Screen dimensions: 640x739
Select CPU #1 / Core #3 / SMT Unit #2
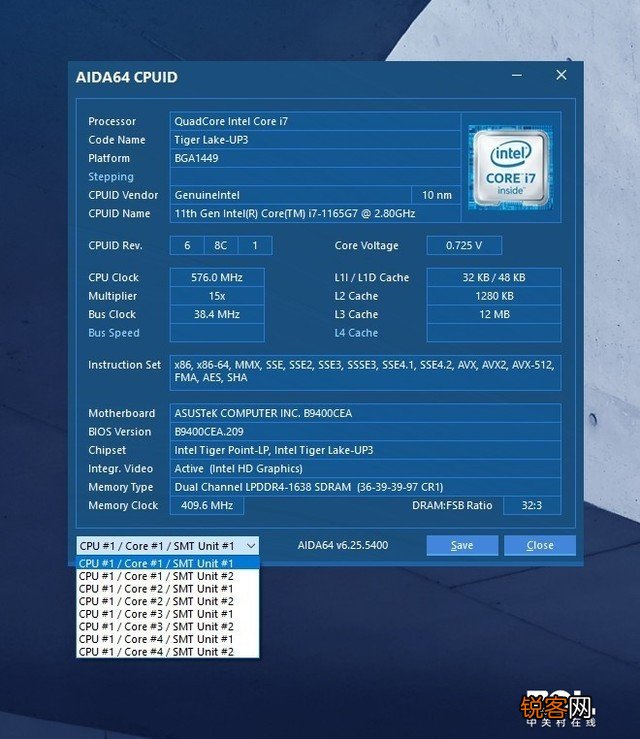(167, 626)
